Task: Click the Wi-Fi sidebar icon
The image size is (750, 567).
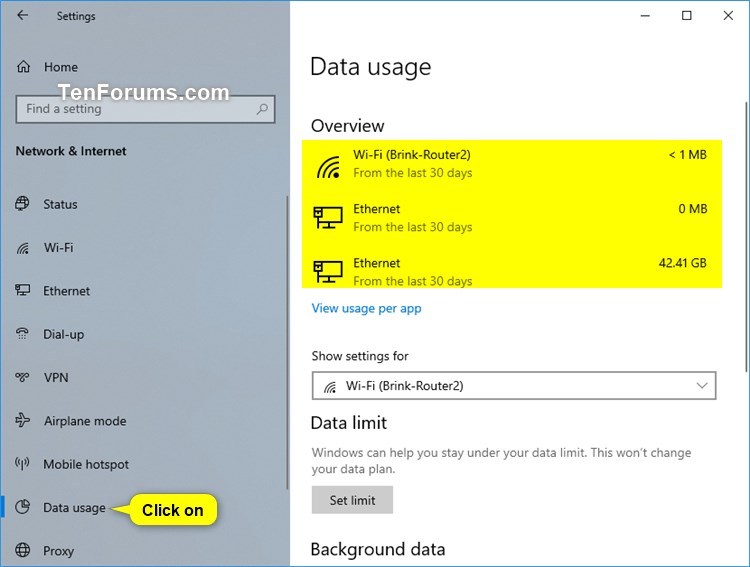Action: (x=22, y=248)
